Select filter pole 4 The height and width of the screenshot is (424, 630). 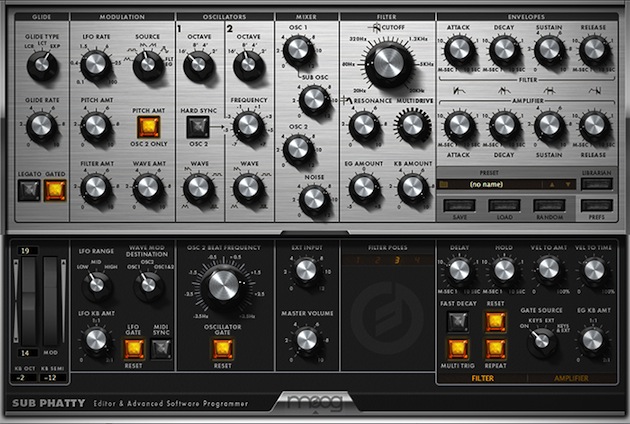[417, 260]
